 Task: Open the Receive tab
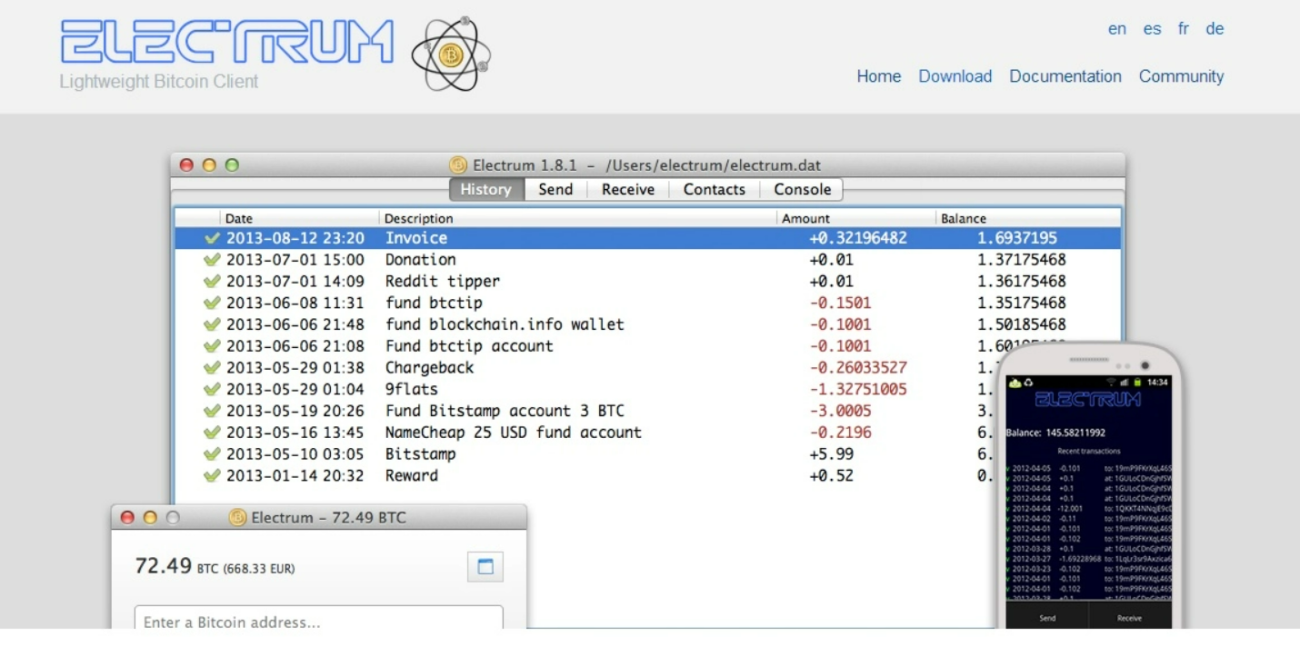(x=628, y=190)
